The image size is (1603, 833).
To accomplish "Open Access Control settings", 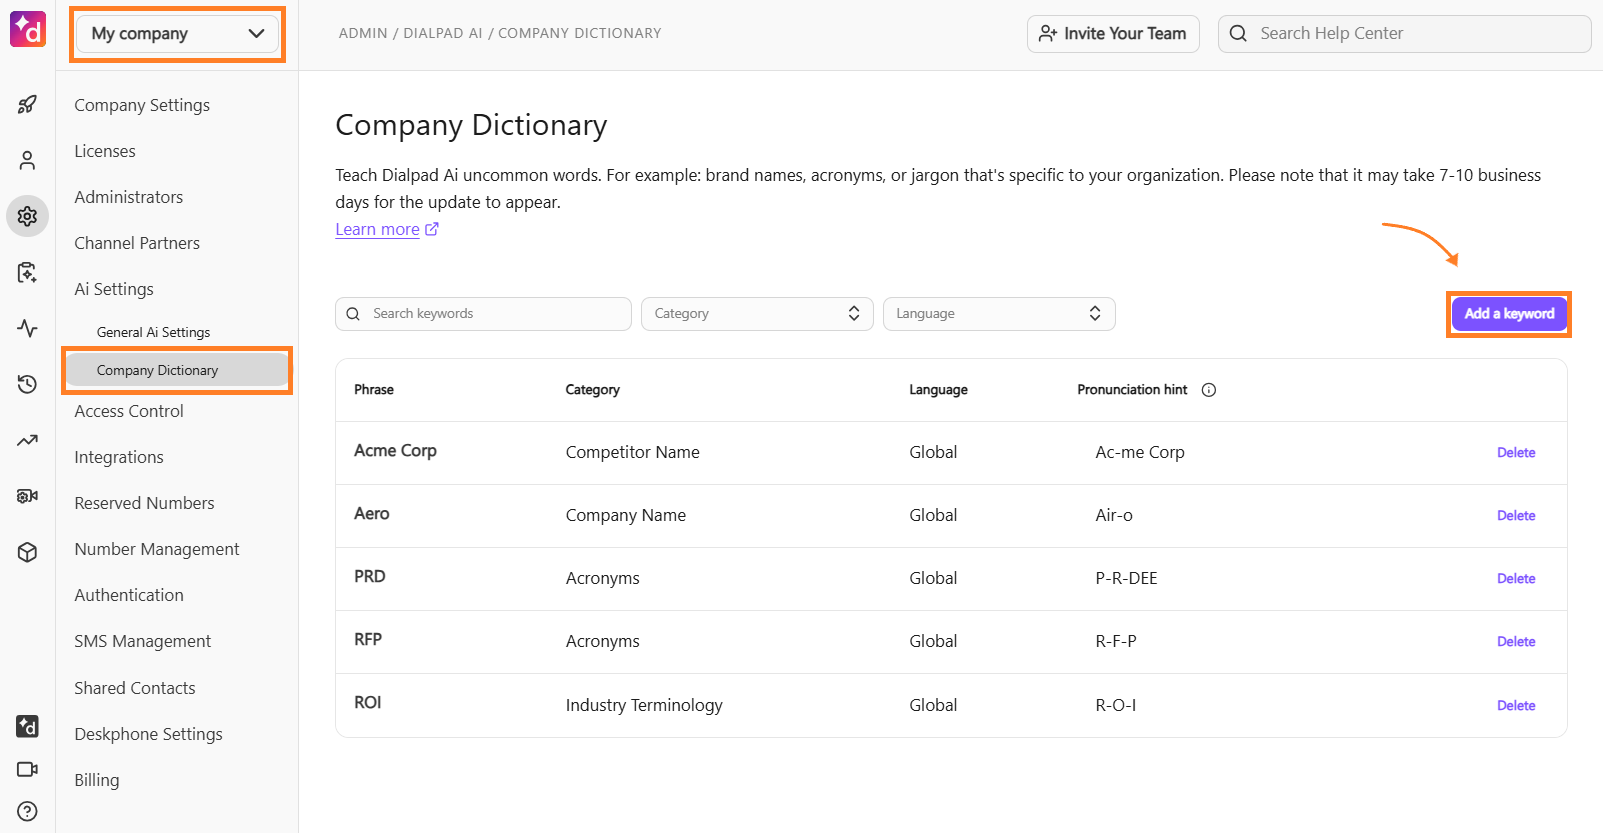I will (x=129, y=411).
